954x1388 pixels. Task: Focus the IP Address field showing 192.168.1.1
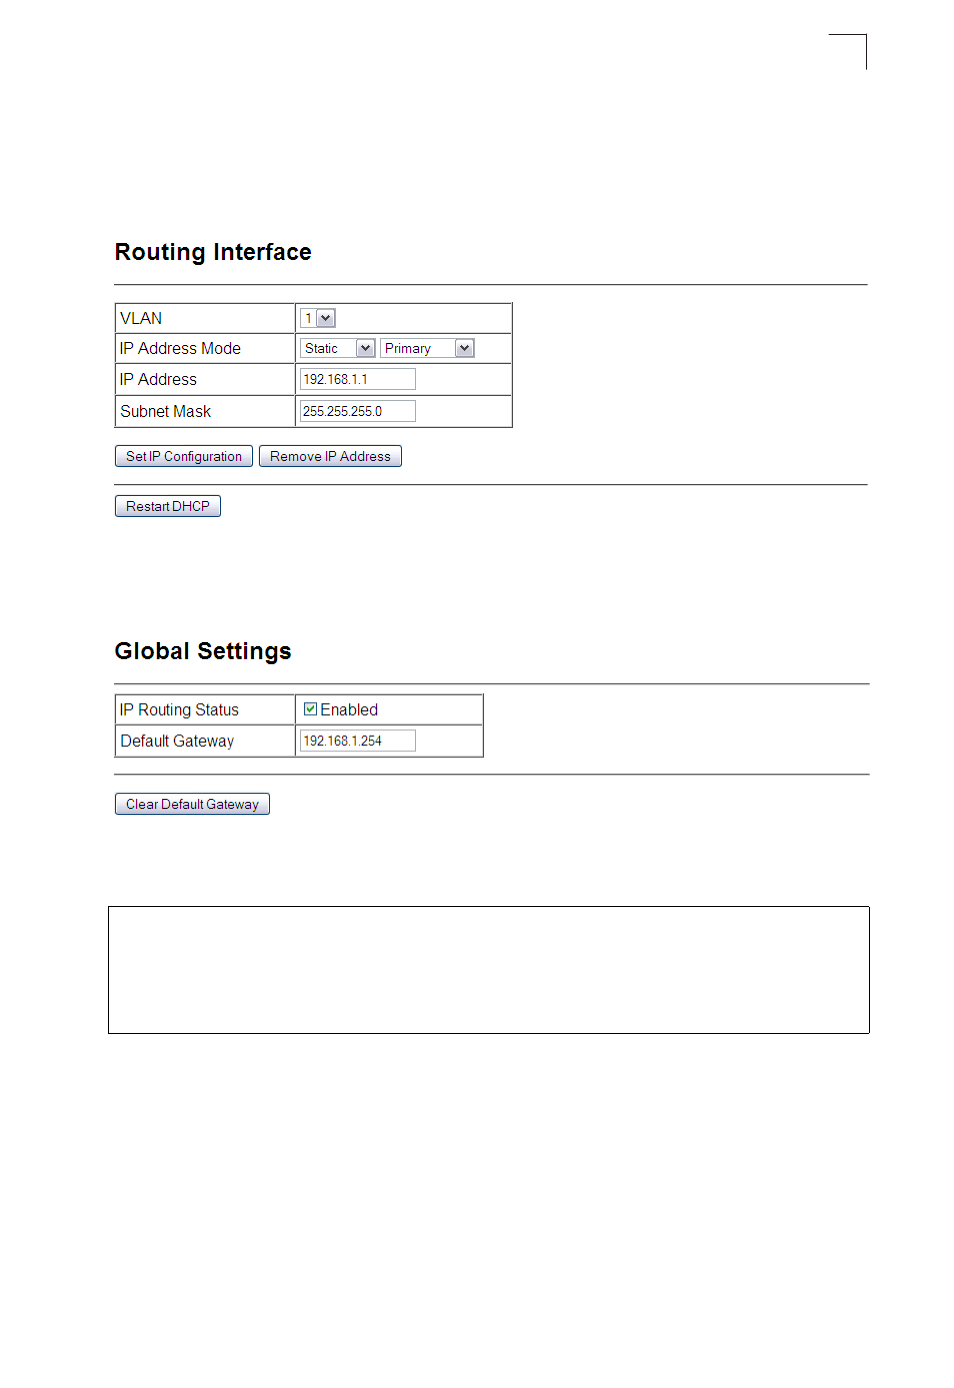pyautogui.click(x=358, y=379)
